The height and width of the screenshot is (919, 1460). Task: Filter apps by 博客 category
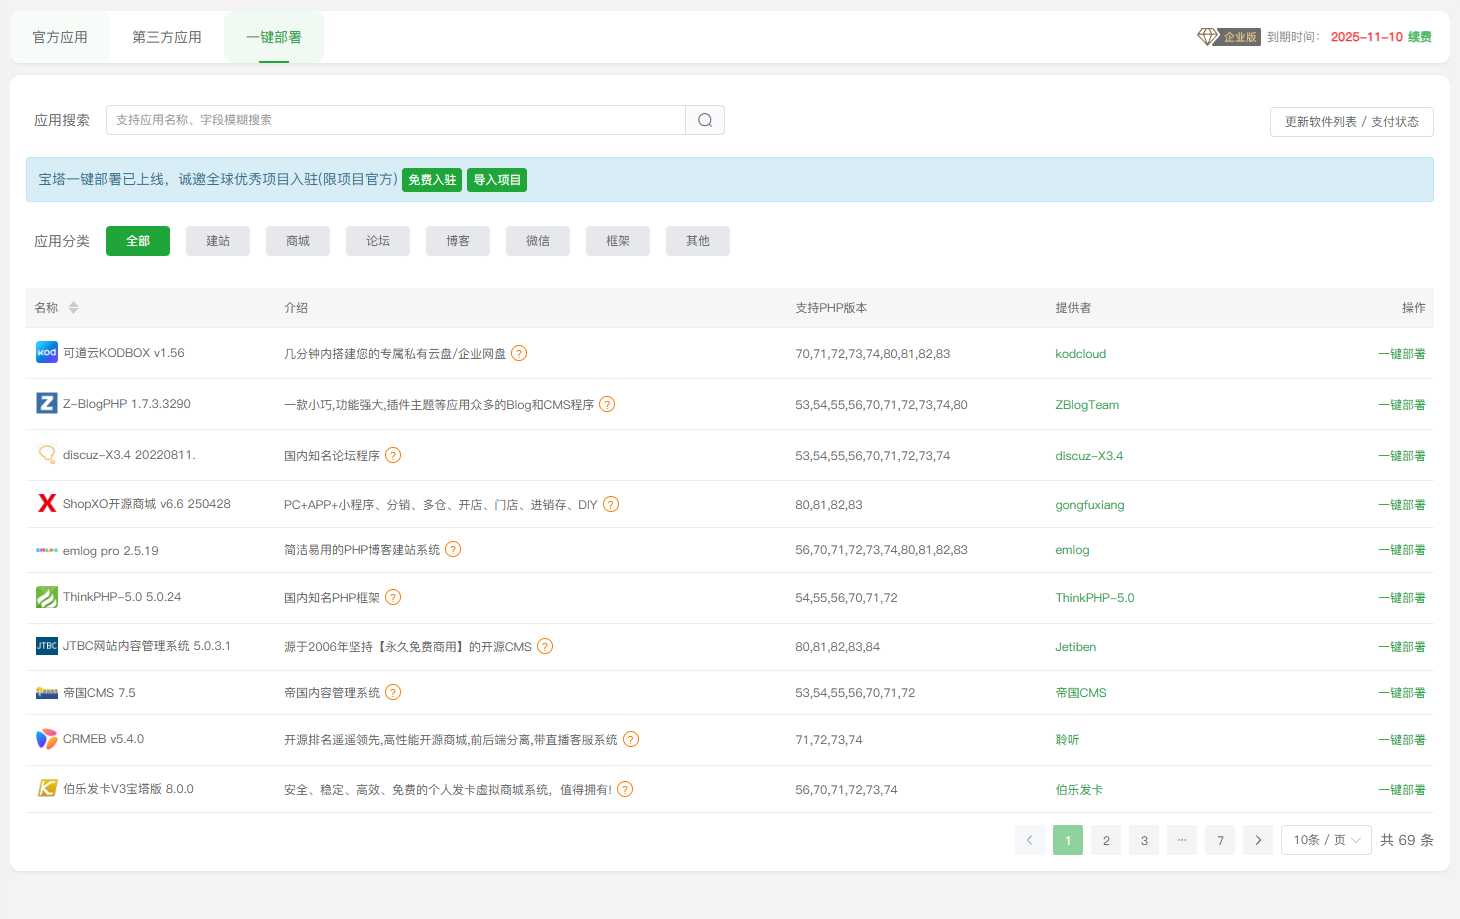458,241
